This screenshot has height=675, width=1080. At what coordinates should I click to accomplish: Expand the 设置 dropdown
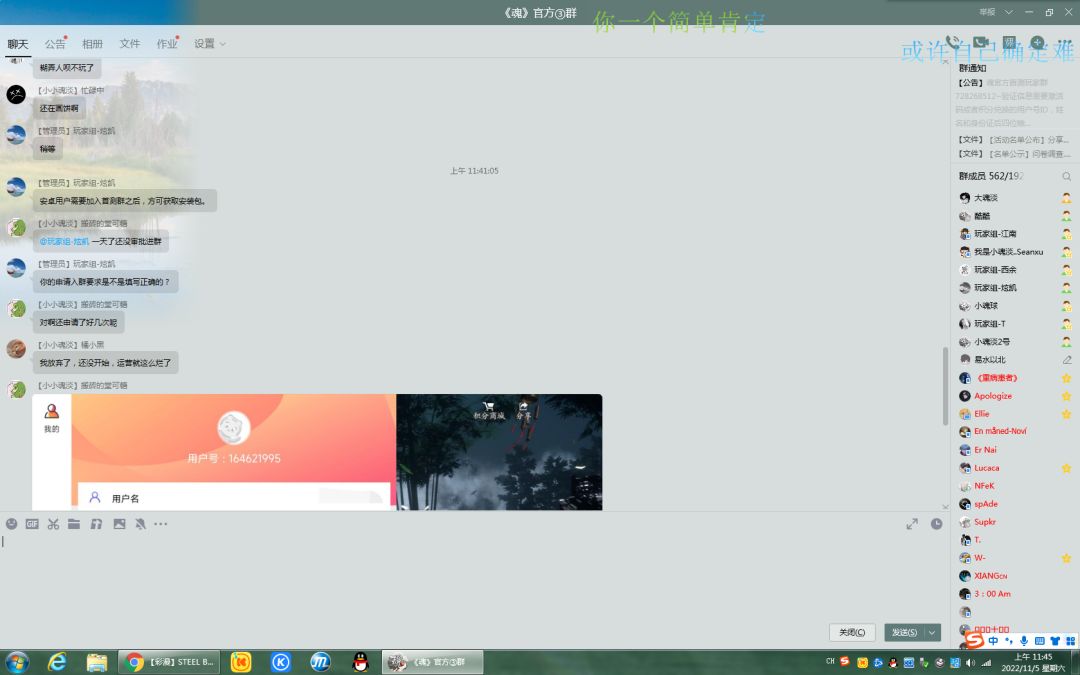(209, 44)
